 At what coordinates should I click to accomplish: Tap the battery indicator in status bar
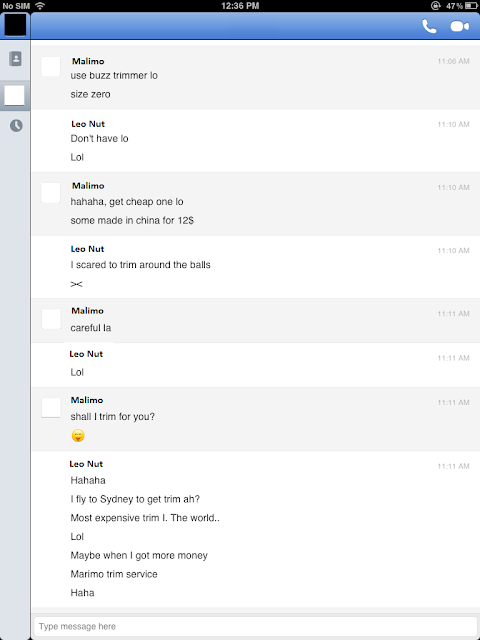tap(471, 6)
